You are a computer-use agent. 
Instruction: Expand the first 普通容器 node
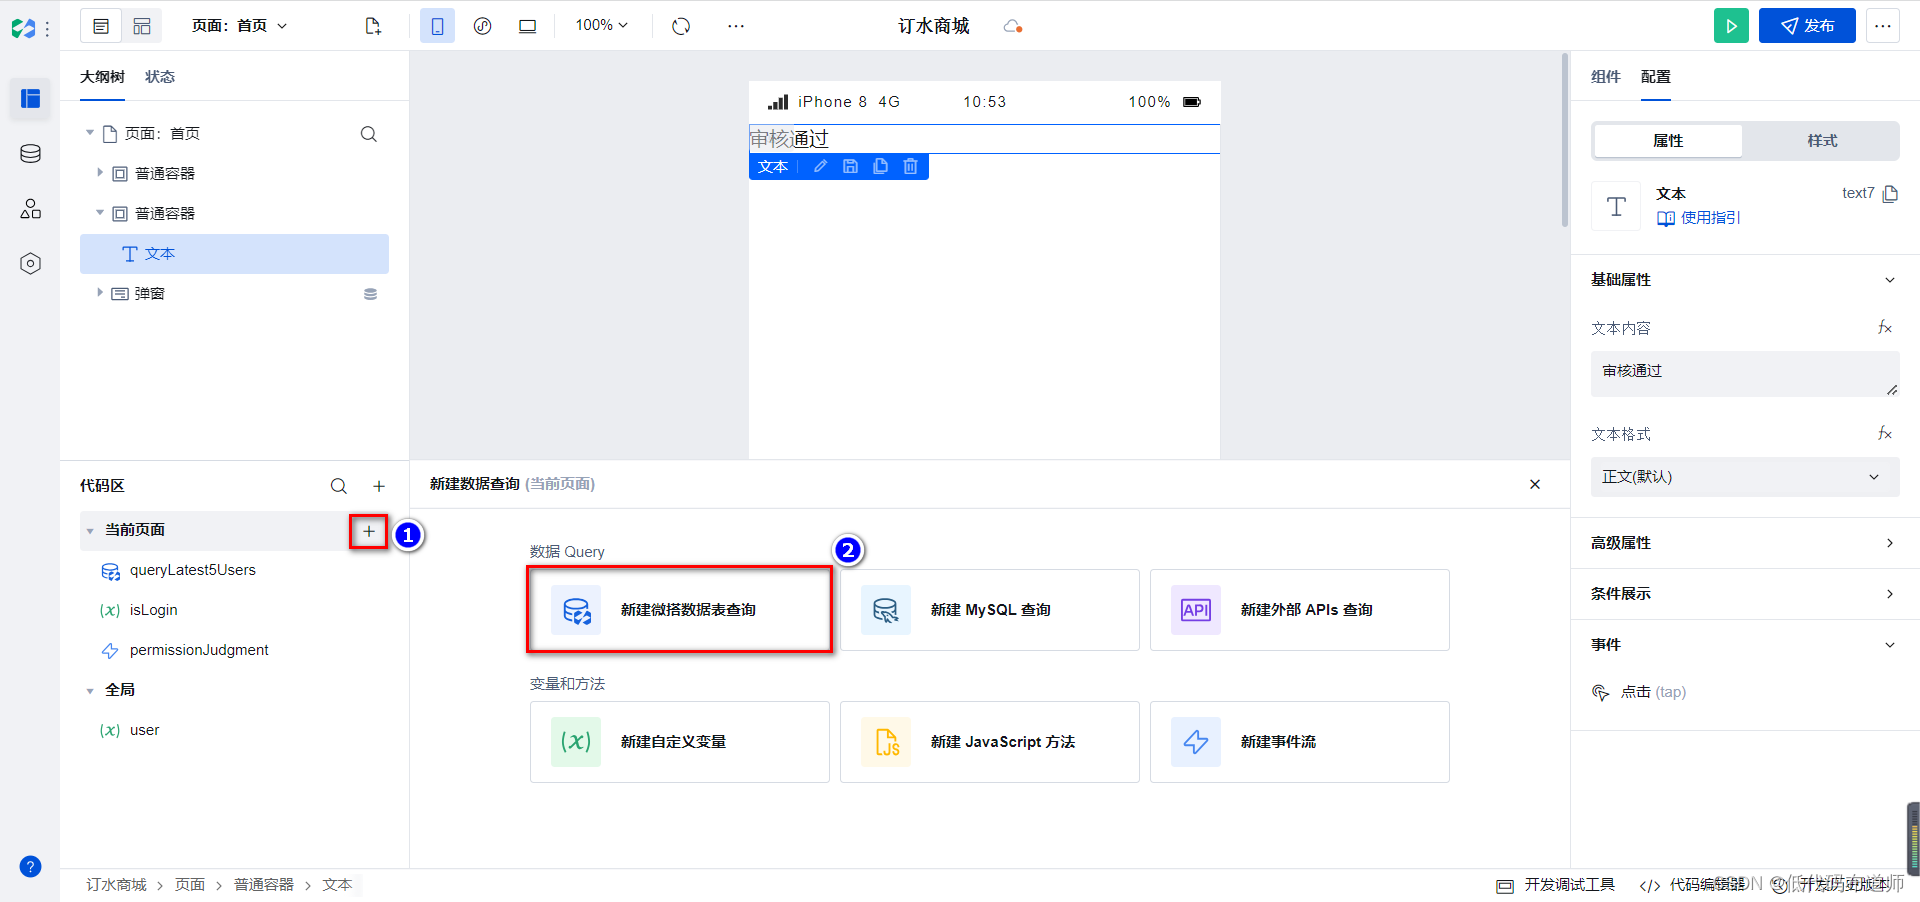coord(100,173)
